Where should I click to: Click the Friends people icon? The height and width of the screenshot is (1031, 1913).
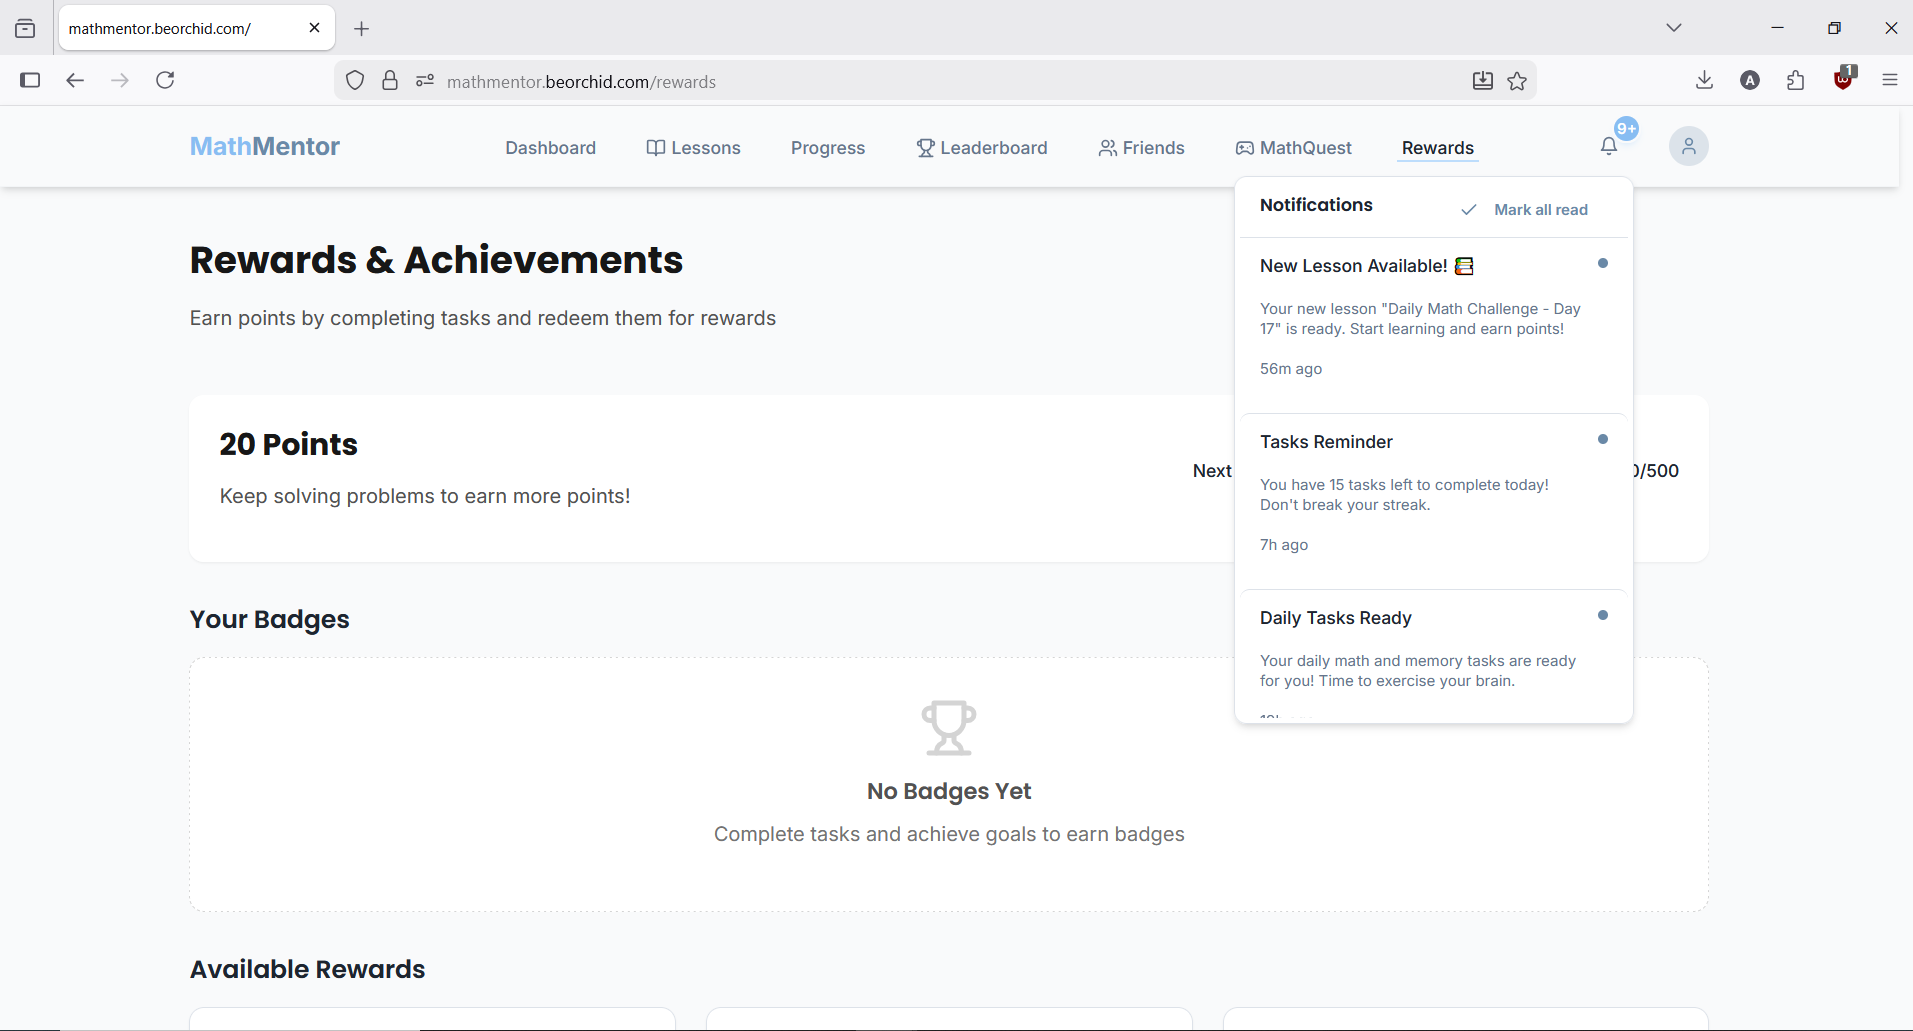(x=1107, y=148)
